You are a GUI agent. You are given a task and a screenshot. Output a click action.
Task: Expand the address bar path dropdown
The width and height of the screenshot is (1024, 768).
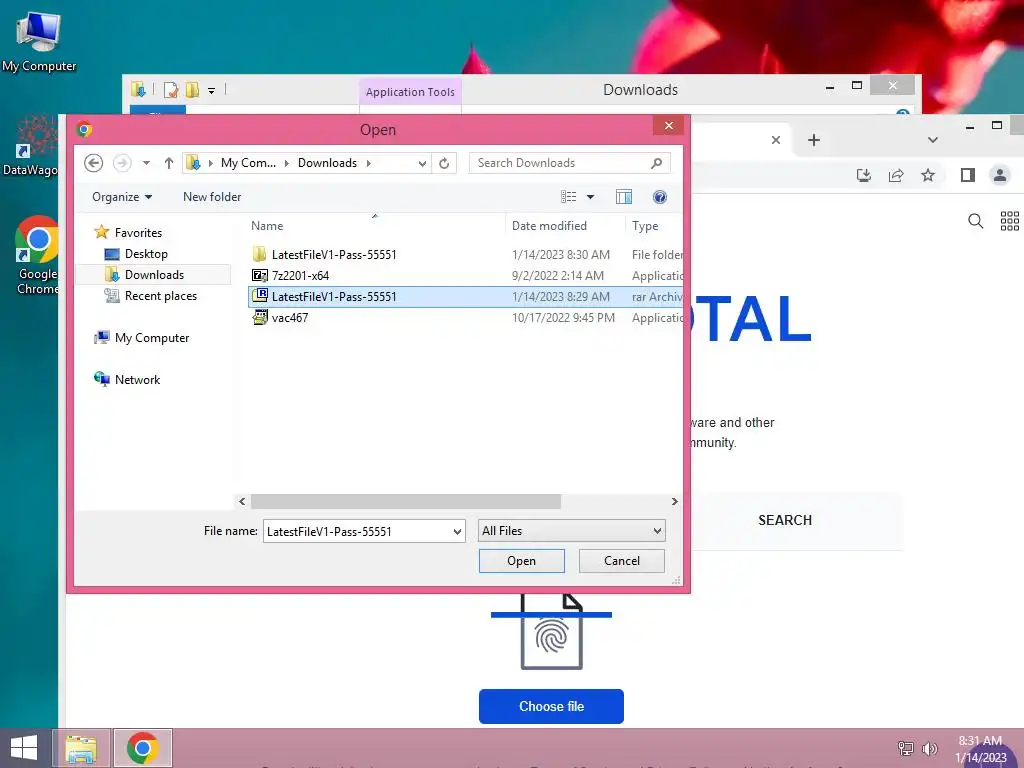click(x=423, y=163)
